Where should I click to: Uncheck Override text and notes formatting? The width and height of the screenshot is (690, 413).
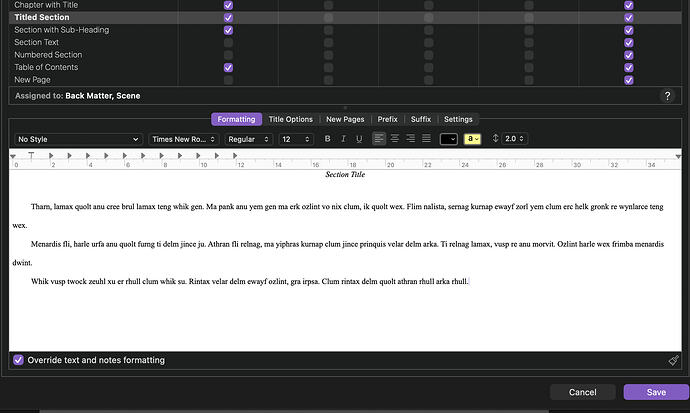(x=18, y=360)
